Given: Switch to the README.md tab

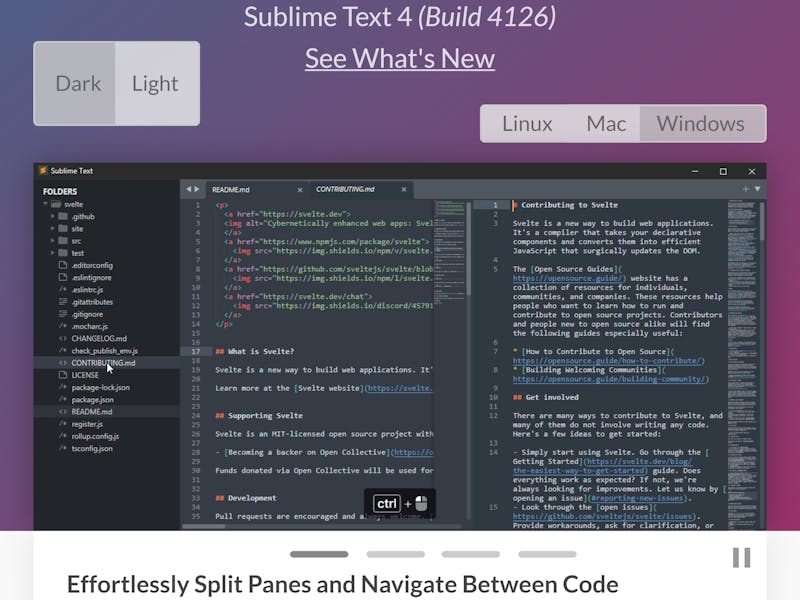Looking at the screenshot, I should tap(230, 188).
